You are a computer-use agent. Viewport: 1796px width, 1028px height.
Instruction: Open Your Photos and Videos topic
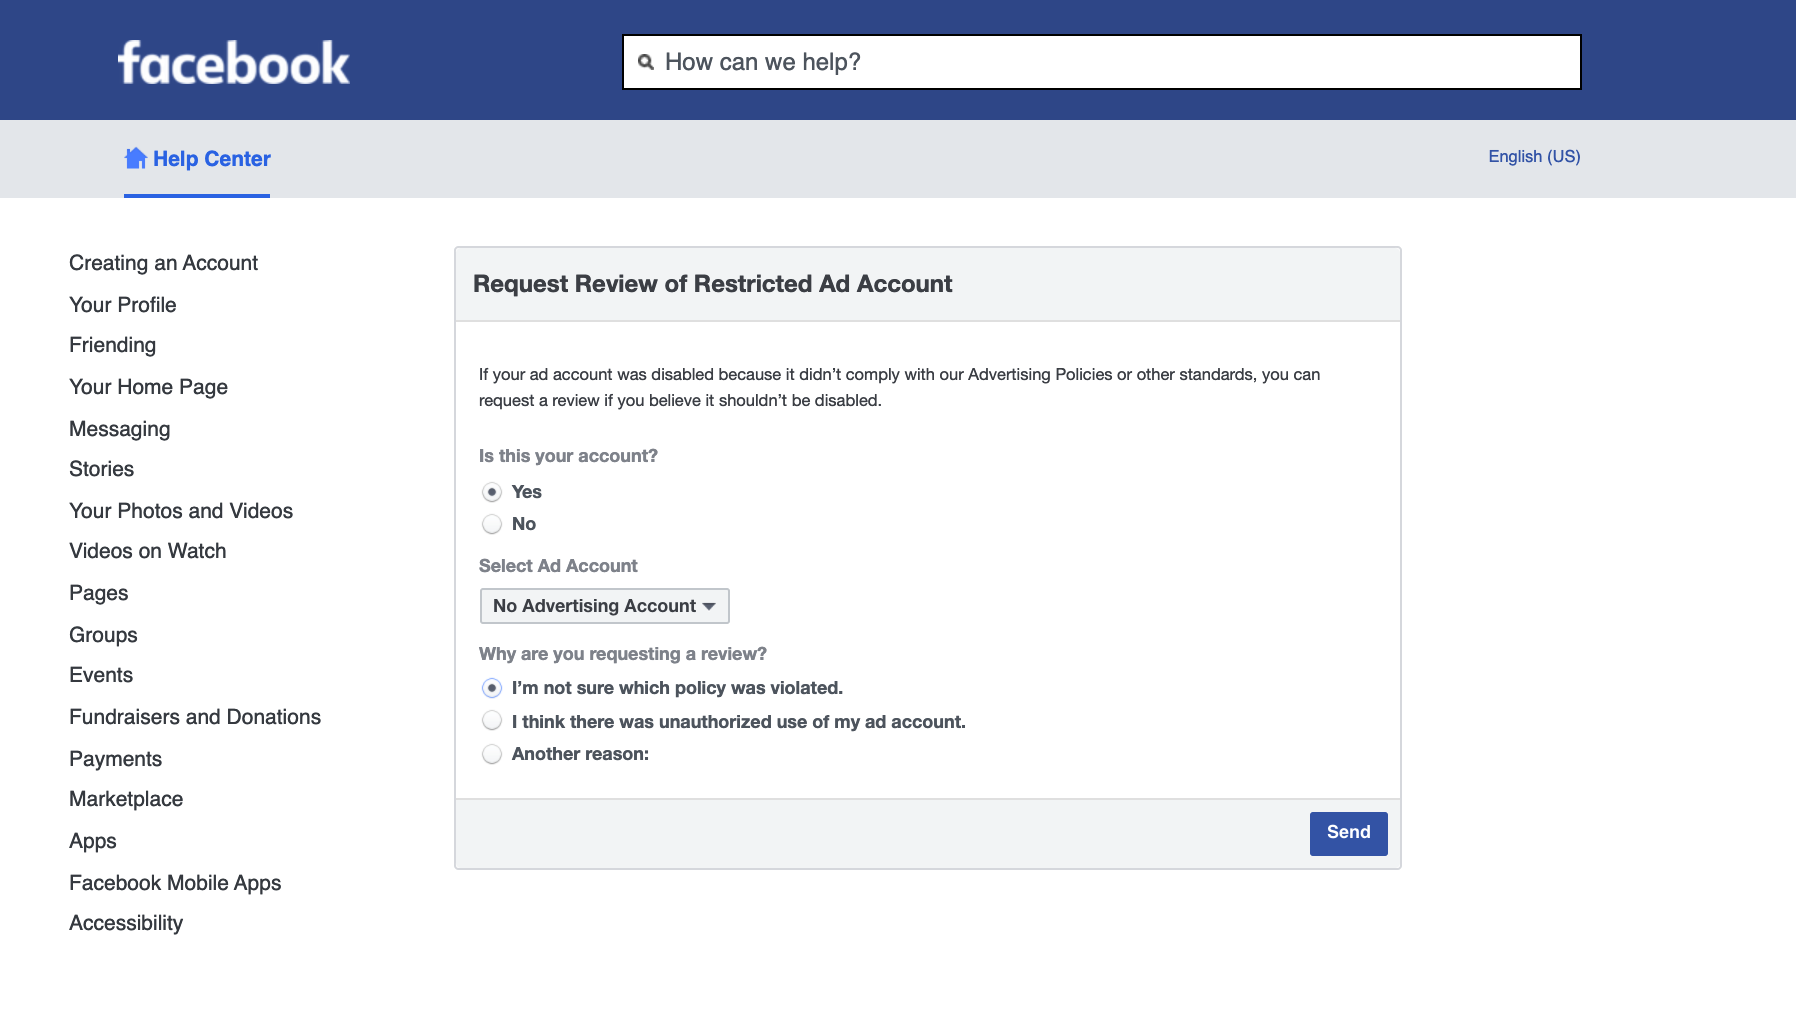tap(181, 511)
